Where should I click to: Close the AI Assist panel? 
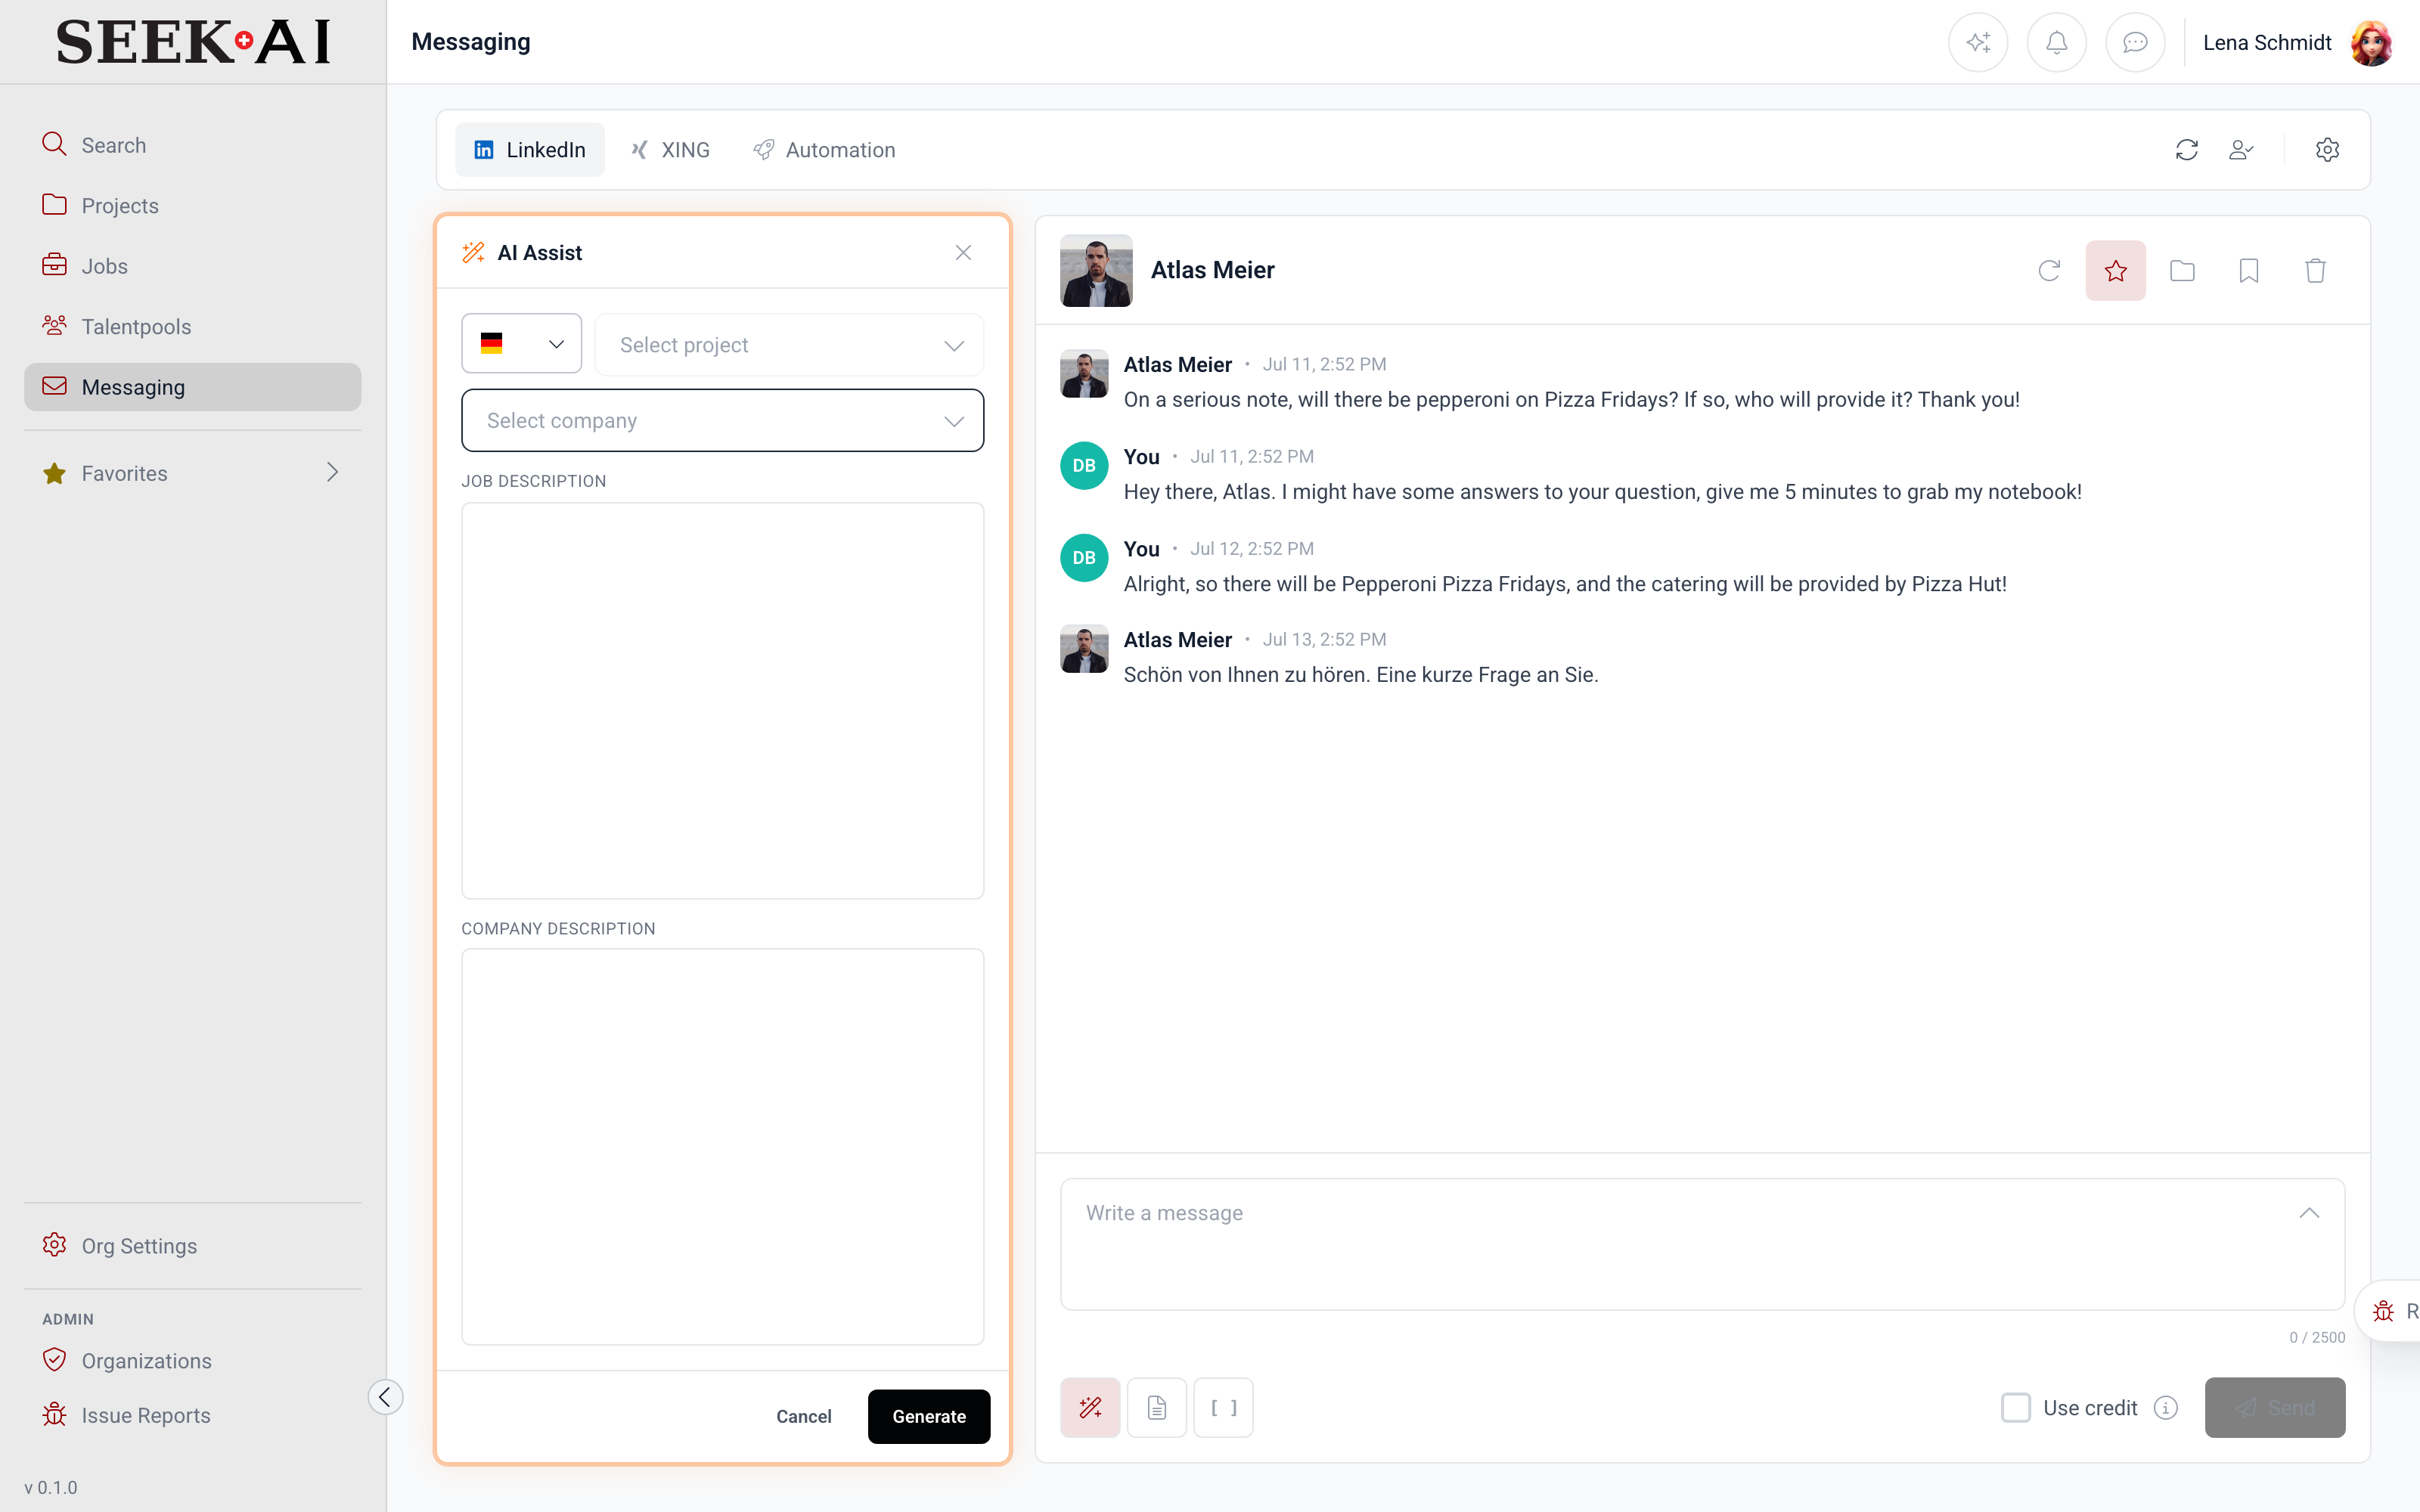click(963, 253)
